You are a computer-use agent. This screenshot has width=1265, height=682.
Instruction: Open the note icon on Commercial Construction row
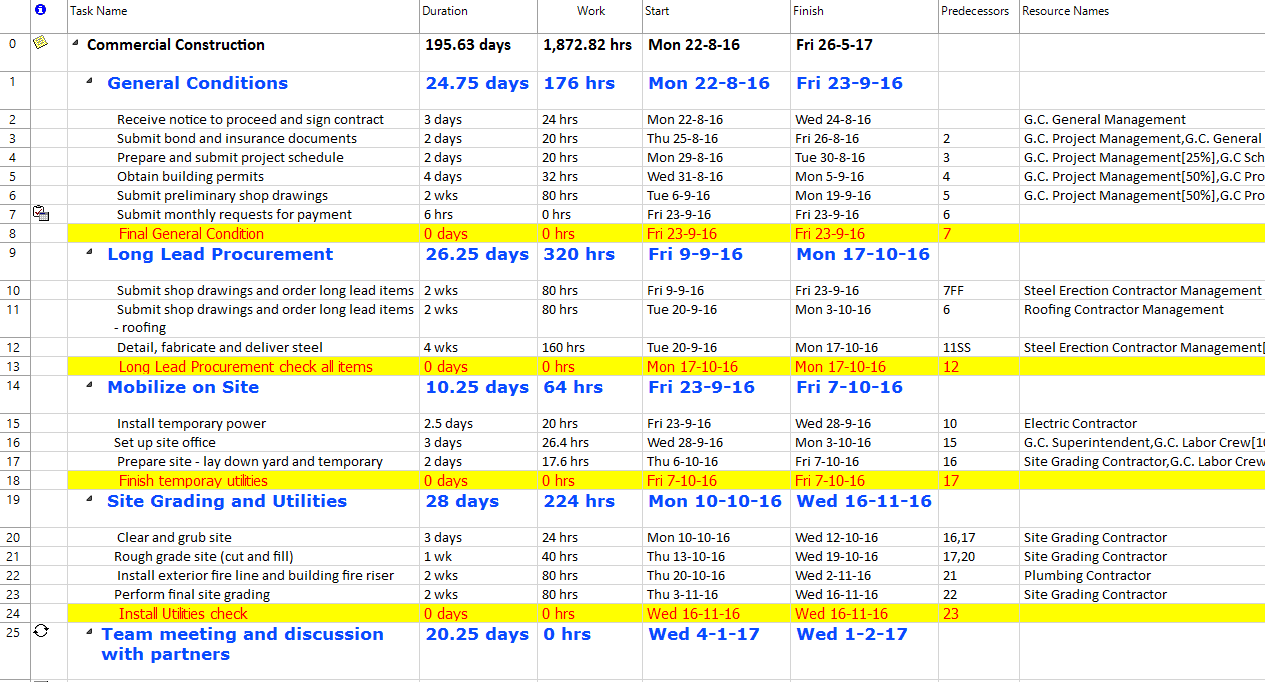point(40,43)
